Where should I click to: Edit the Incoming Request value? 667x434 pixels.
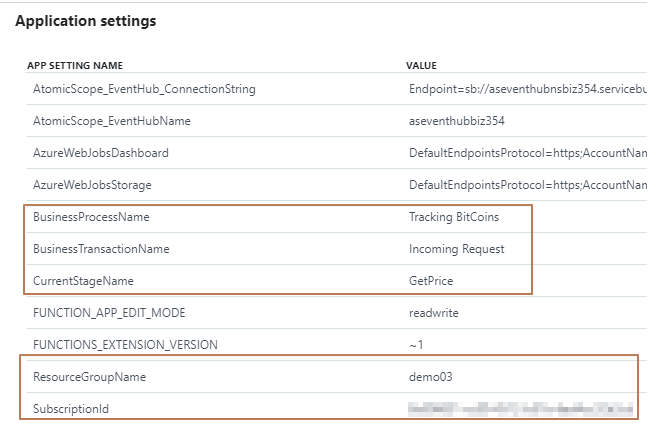456,249
